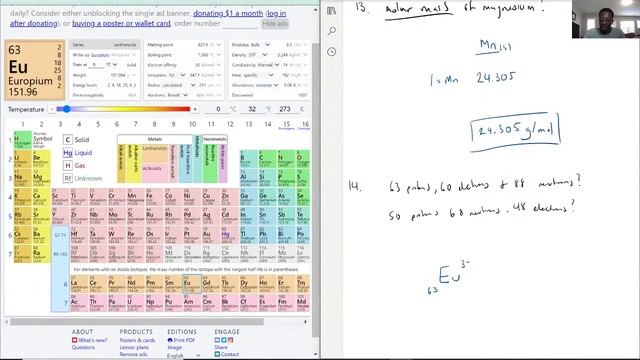Select the Magnesium (Mg) element cell

point(41,178)
